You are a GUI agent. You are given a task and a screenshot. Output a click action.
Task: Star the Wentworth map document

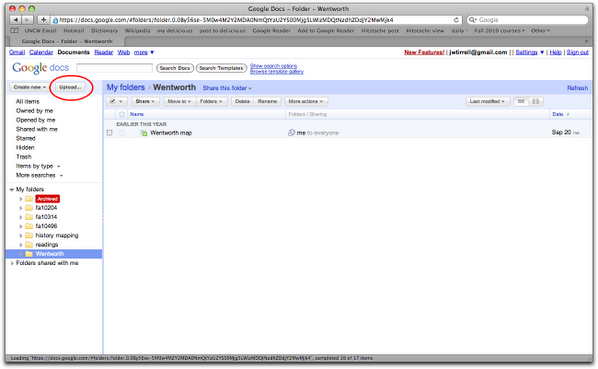(x=122, y=133)
